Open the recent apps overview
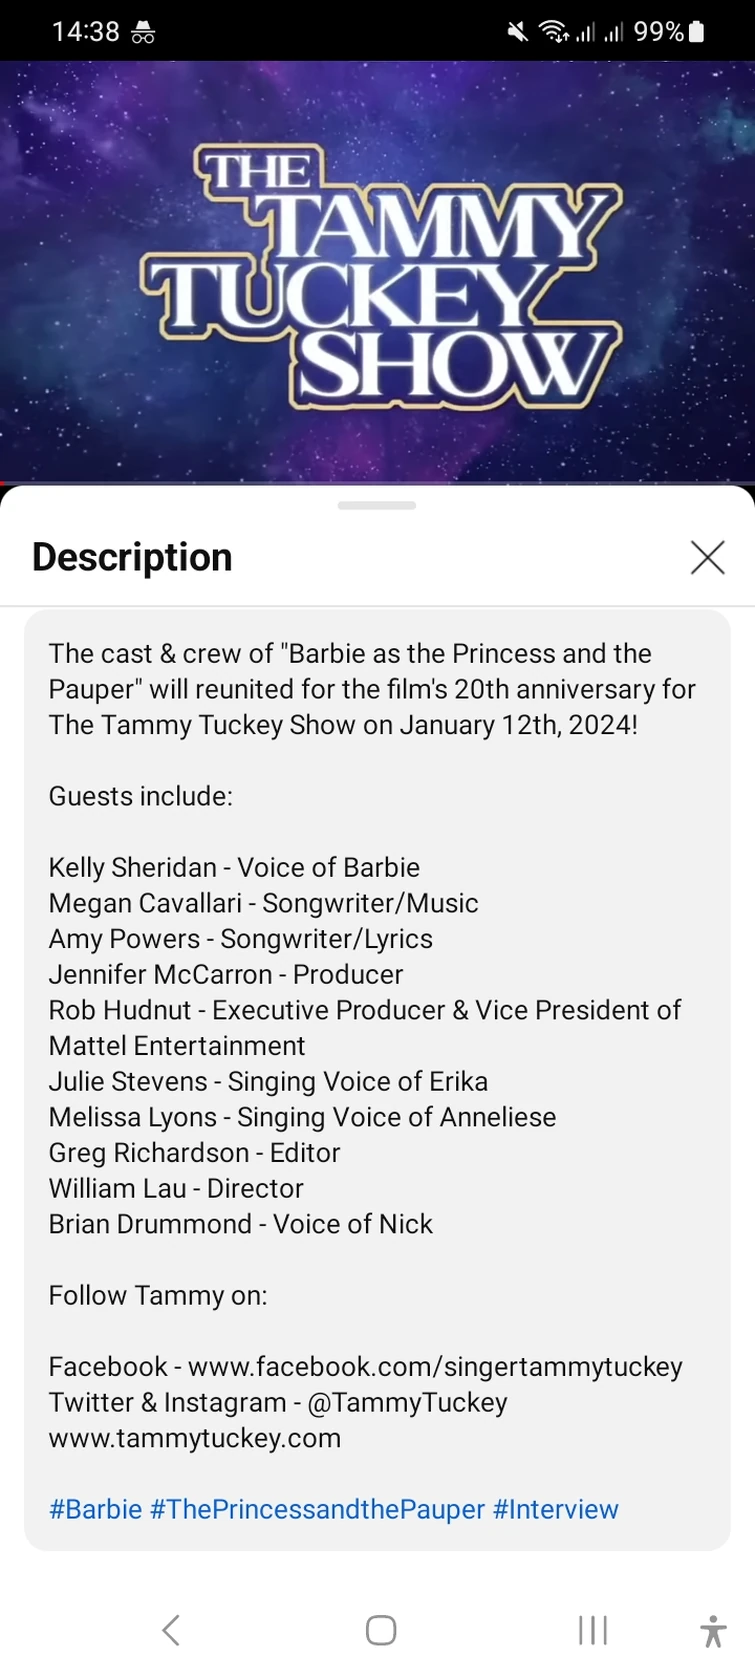755x1678 pixels. pyautogui.click(x=592, y=1630)
